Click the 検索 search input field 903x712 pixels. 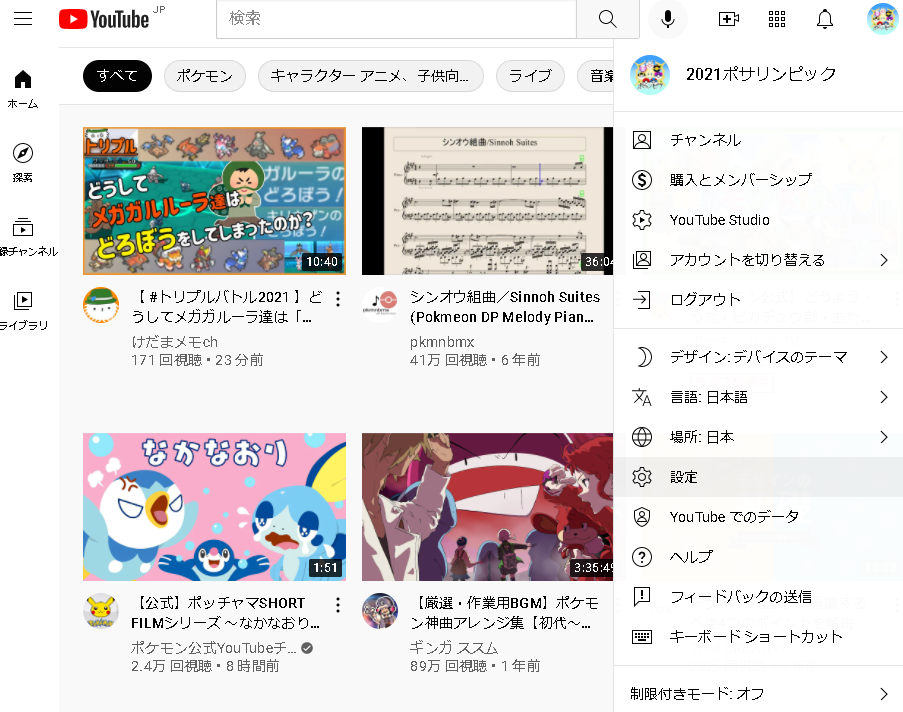pyautogui.click(x=396, y=18)
